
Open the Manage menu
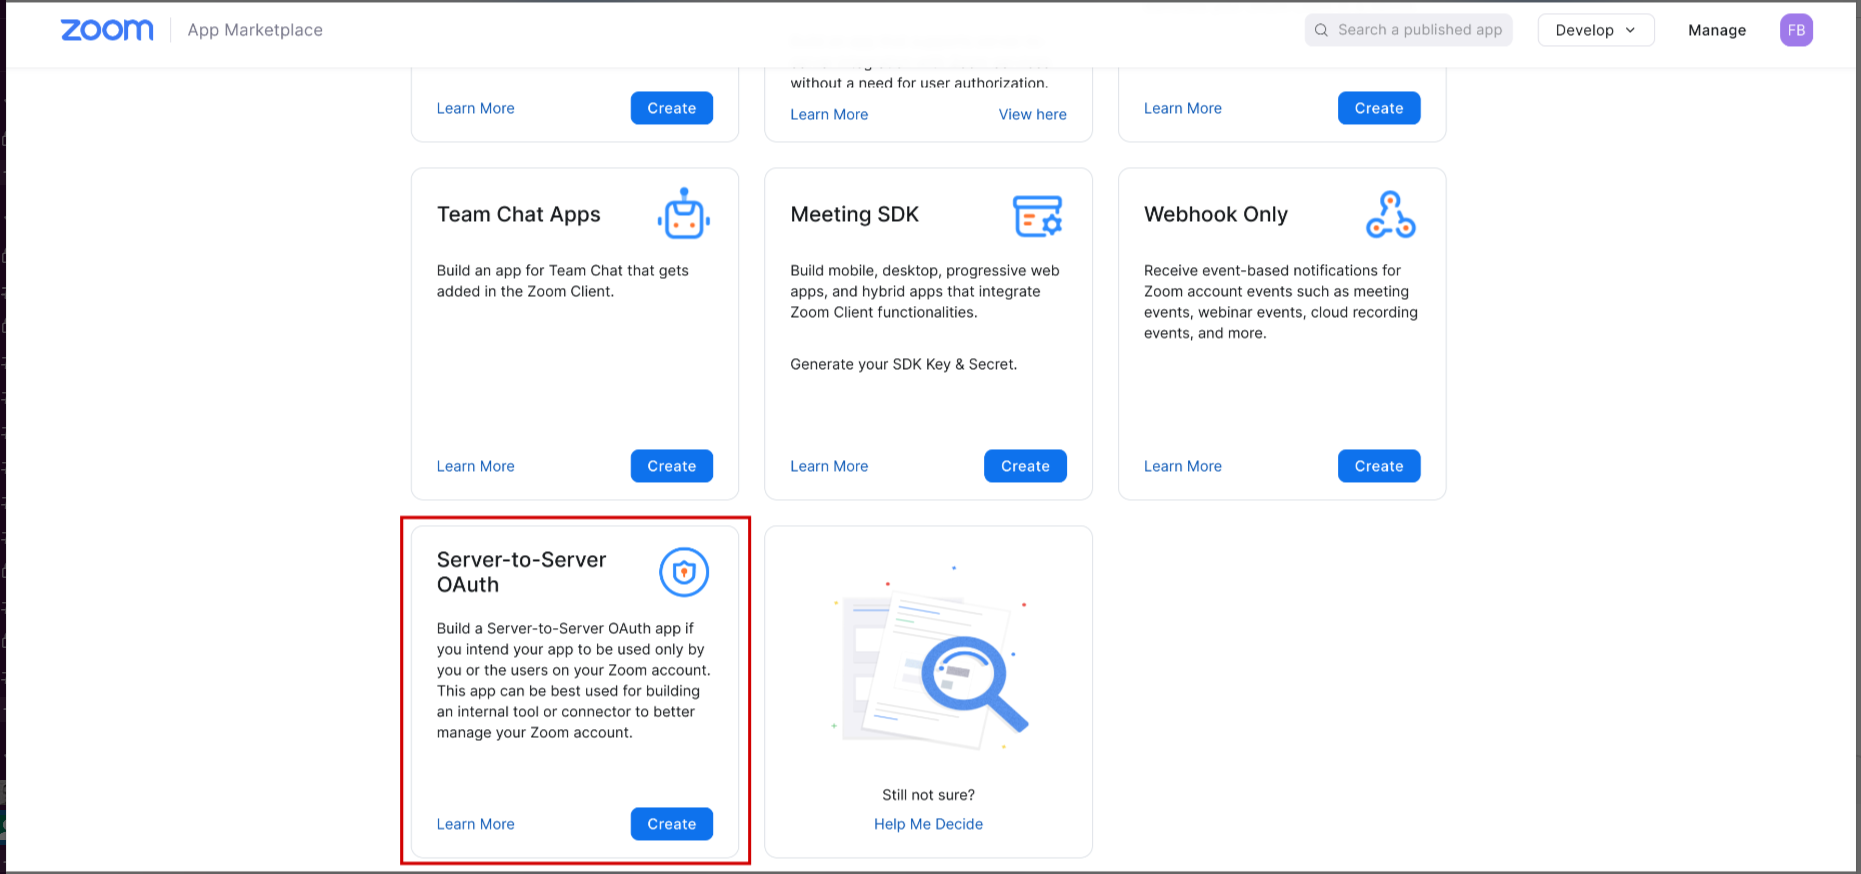tap(1717, 30)
